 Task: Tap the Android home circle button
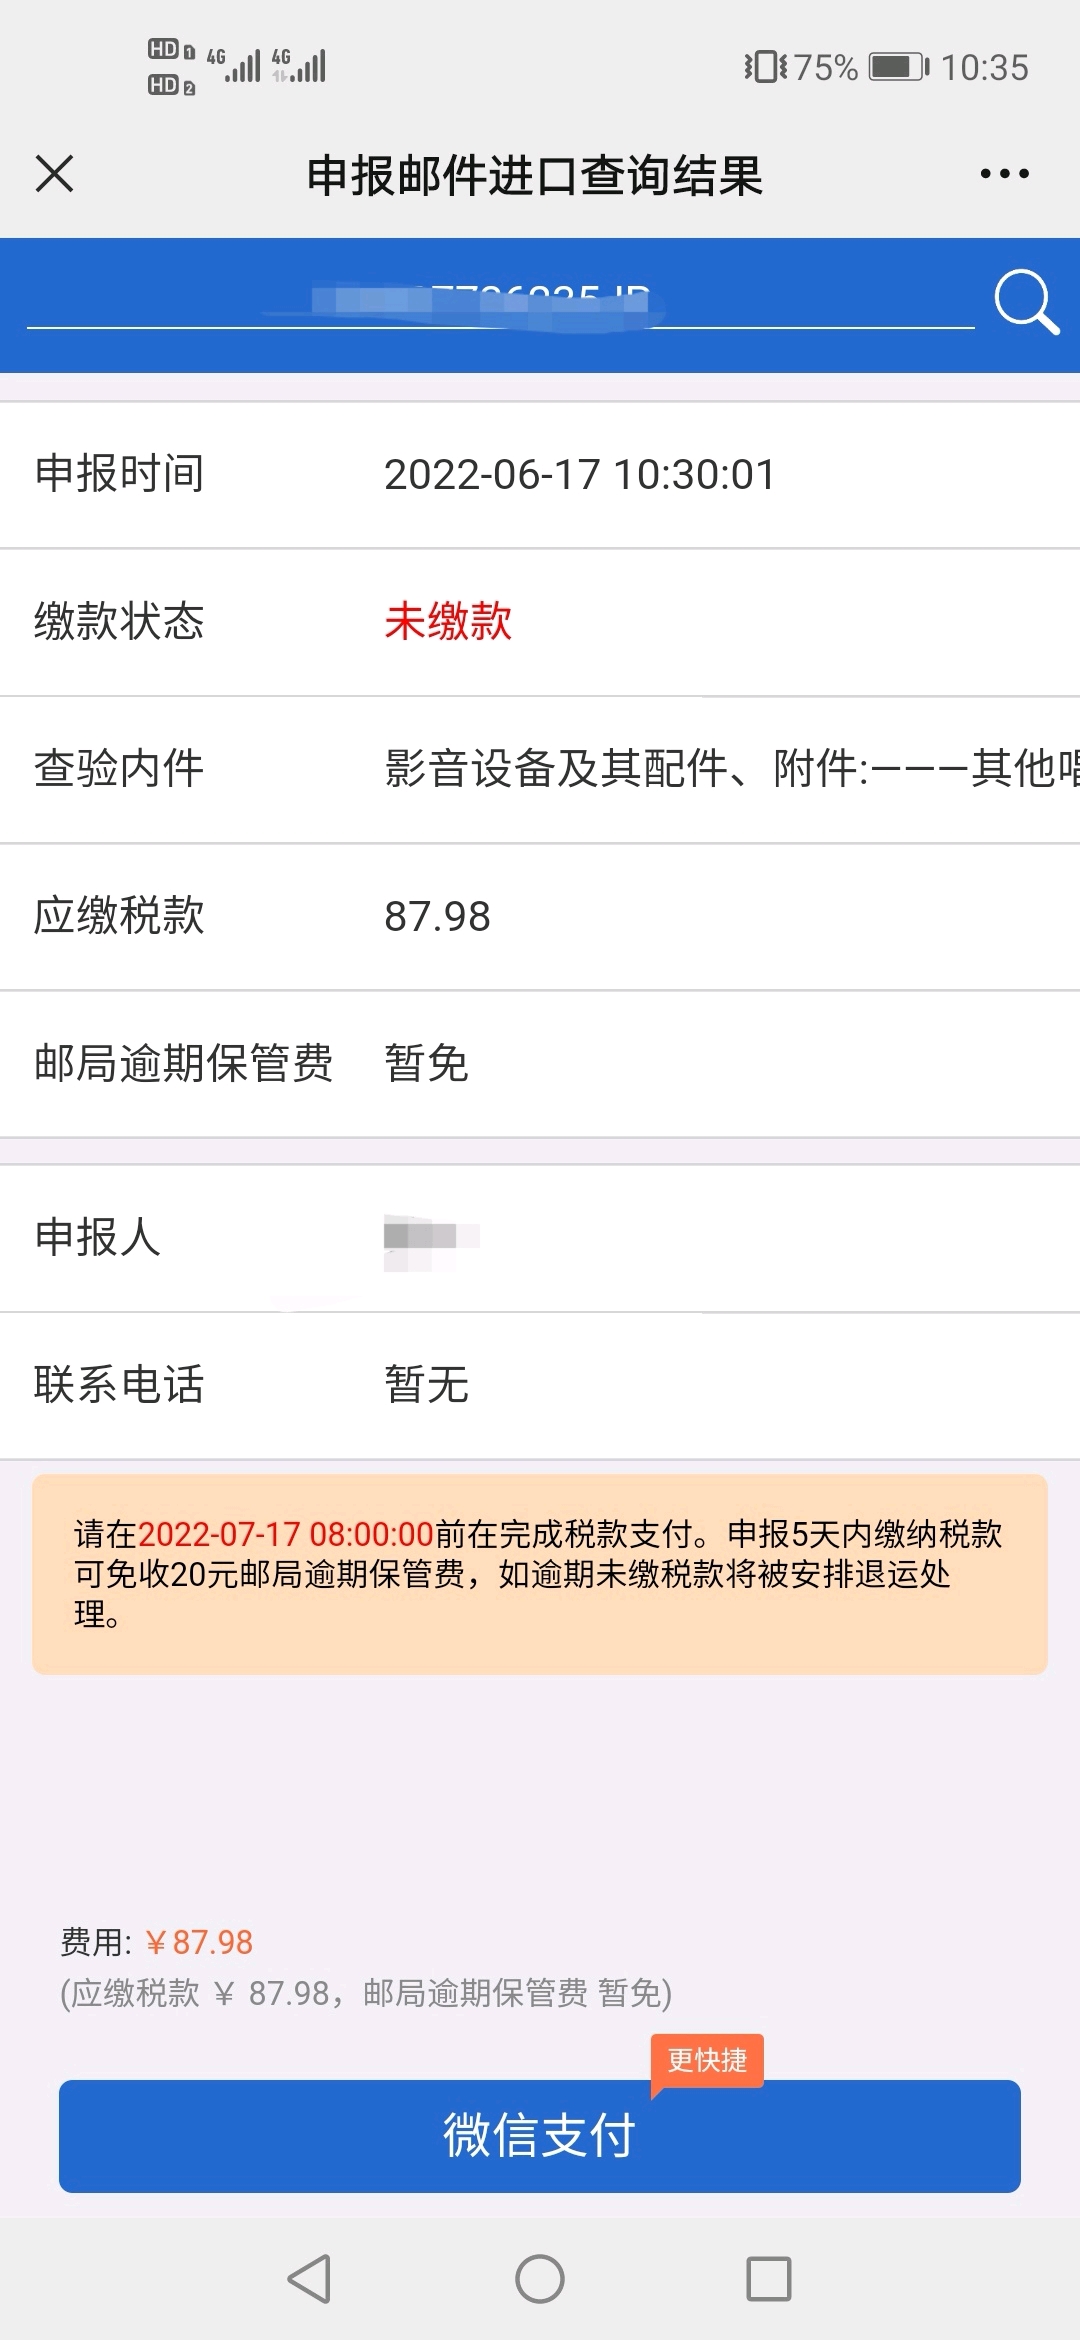[x=540, y=2279]
